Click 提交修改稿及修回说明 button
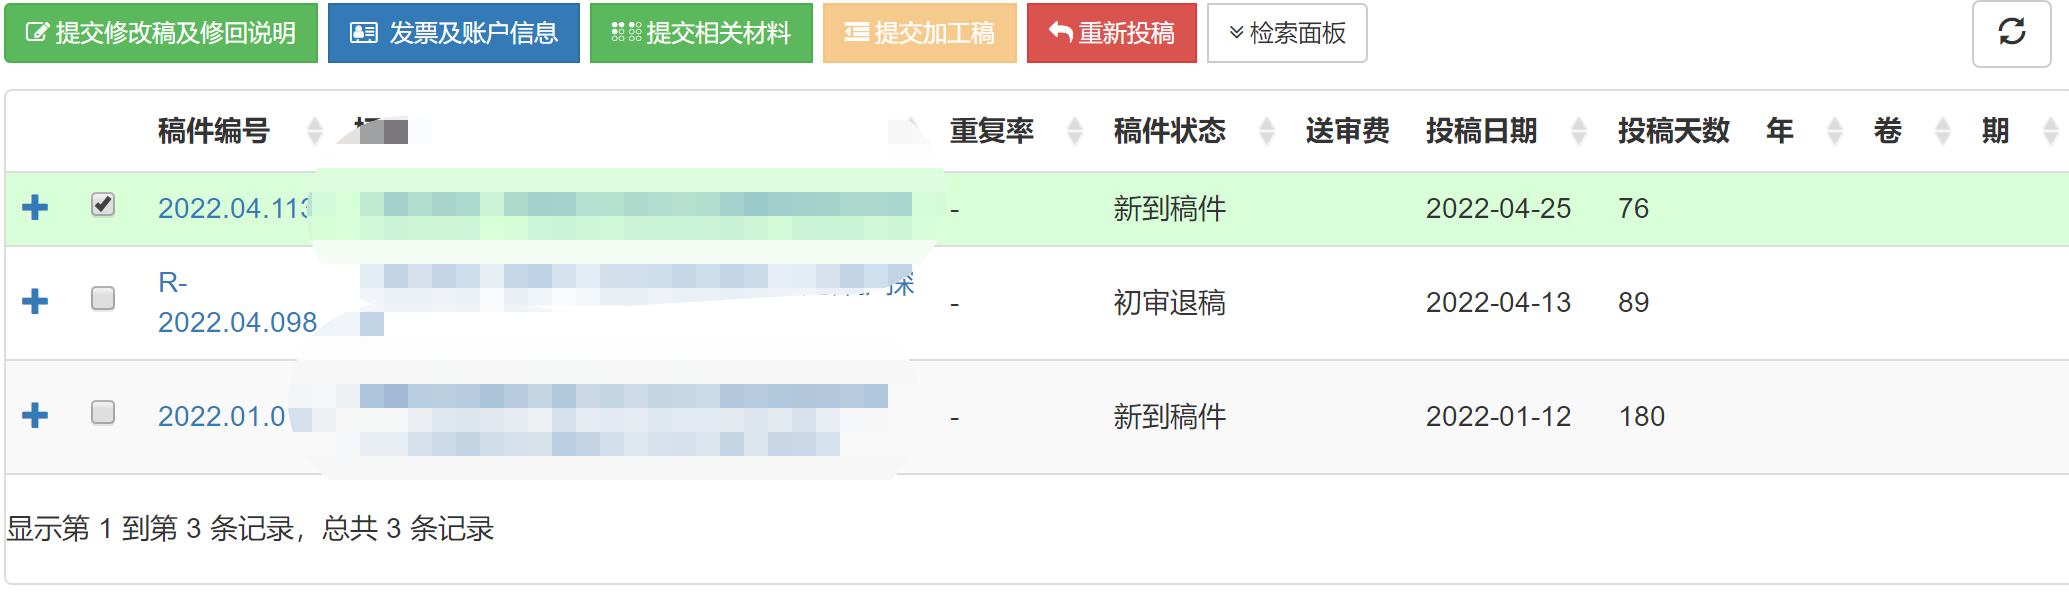 click(161, 33)
